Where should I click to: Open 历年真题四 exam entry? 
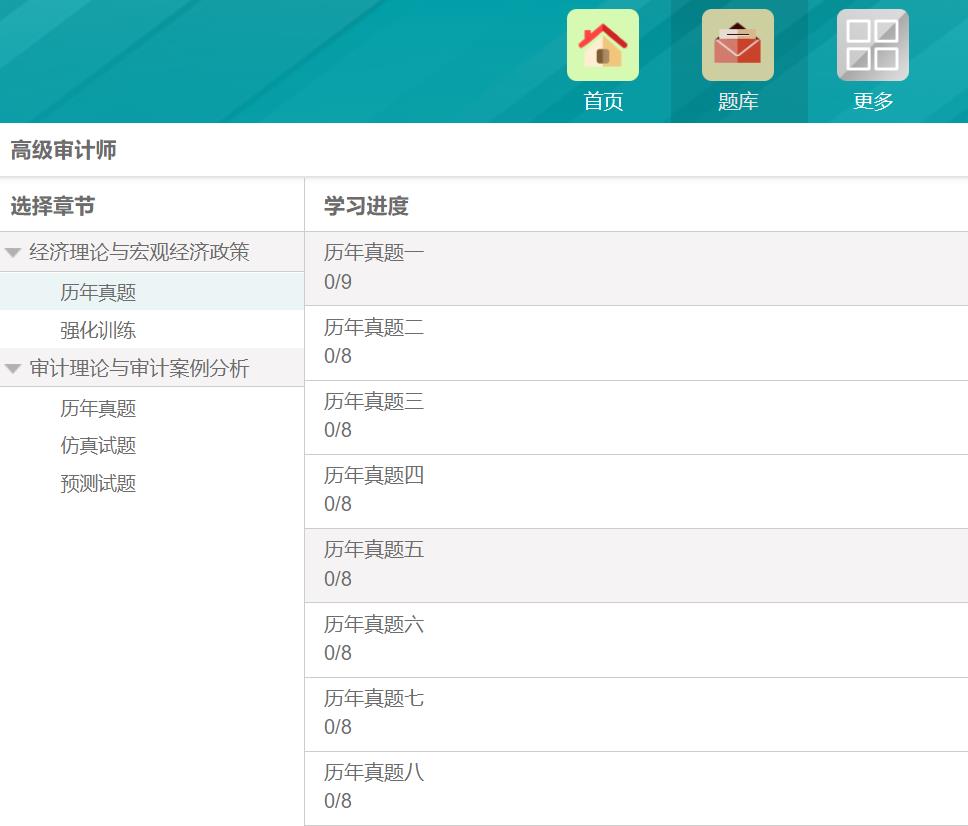[374, 475]
